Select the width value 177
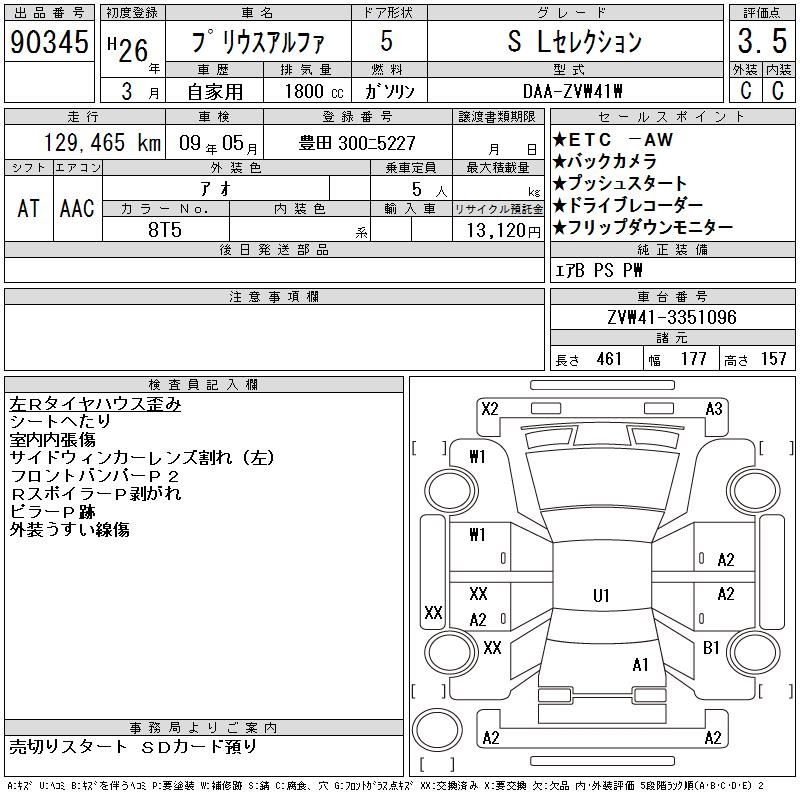 pos(693,359)
